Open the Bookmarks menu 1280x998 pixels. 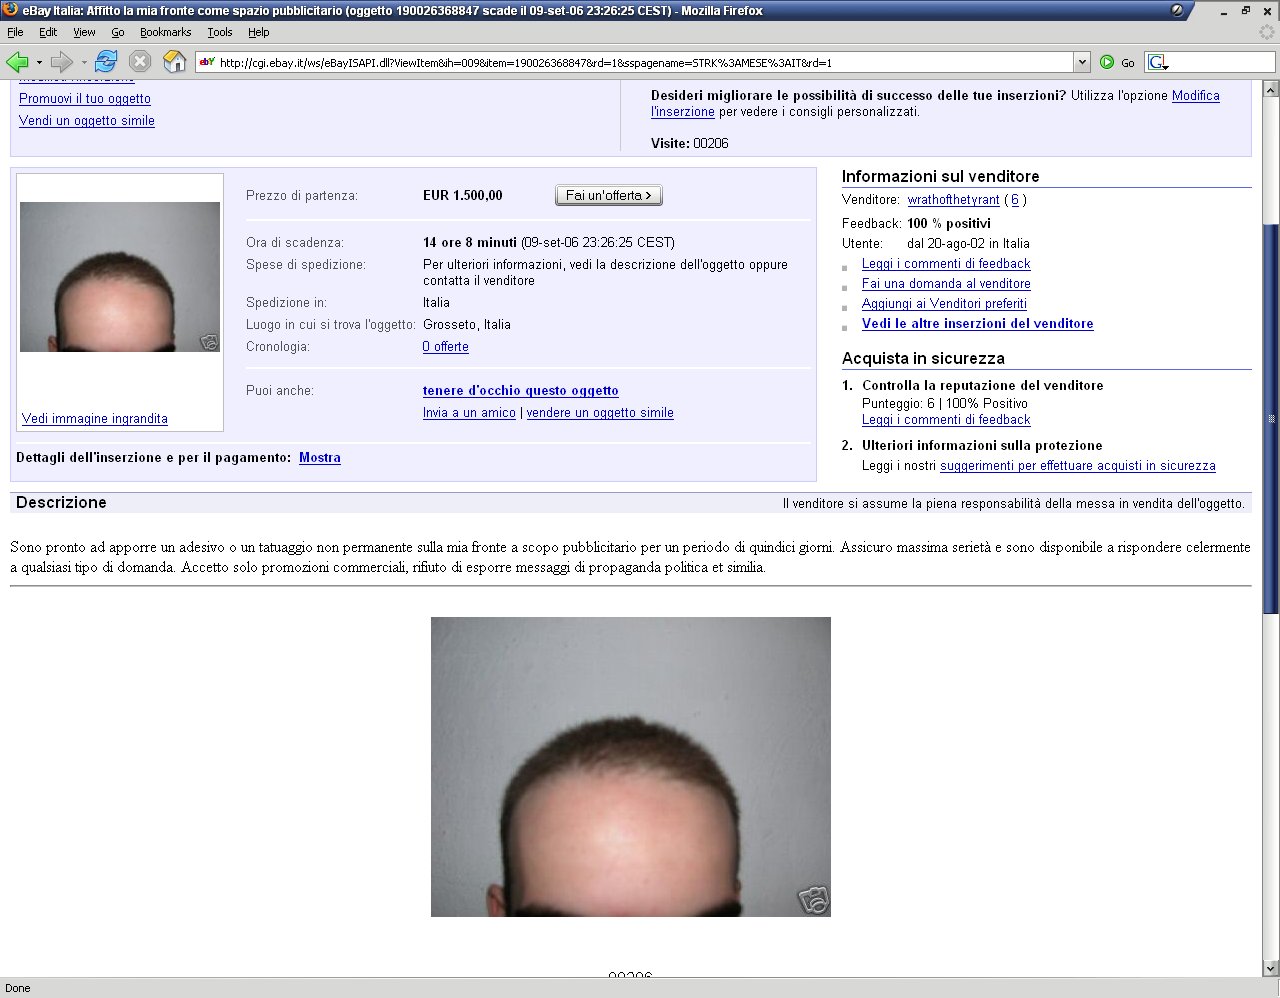point(165,32)
